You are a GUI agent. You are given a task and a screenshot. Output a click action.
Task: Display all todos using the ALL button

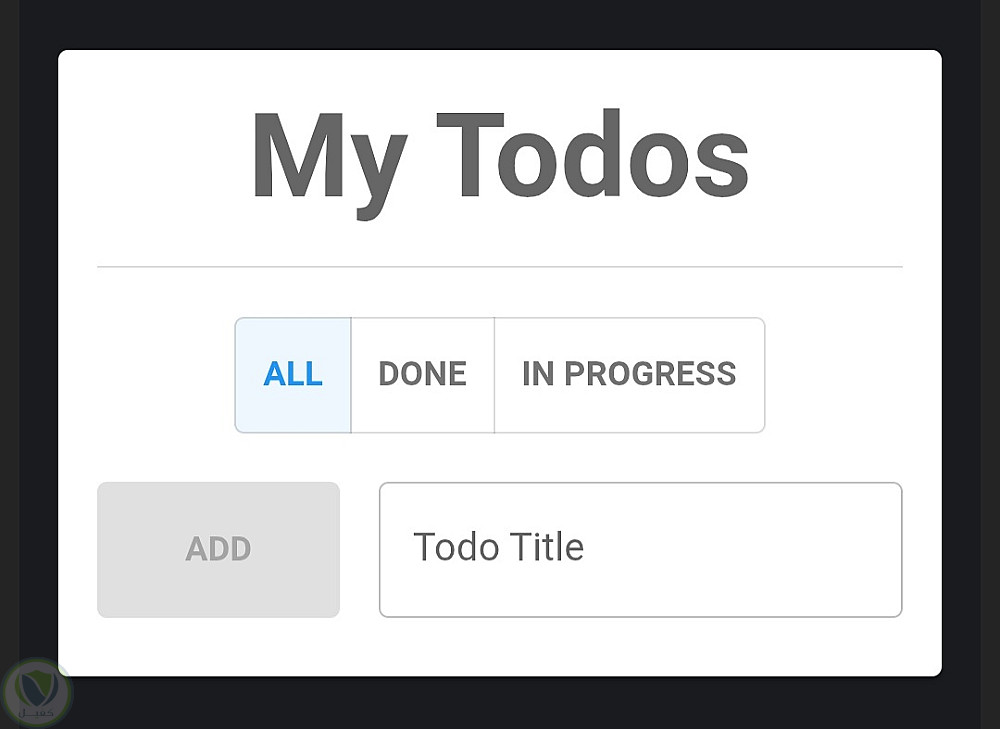click(293, 375)
